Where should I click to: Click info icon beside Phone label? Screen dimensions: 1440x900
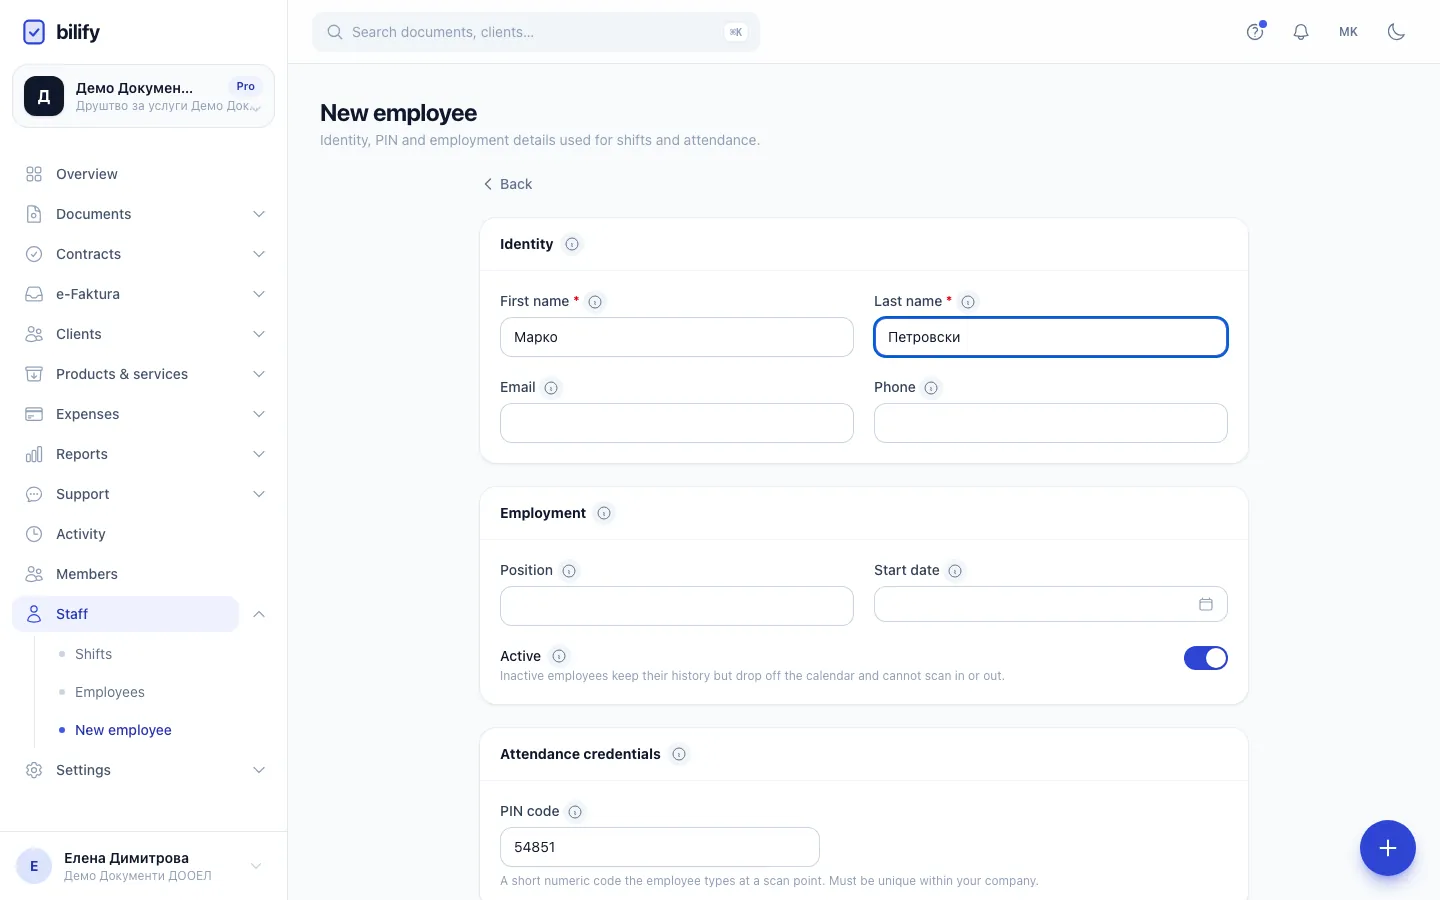[931, 388]
